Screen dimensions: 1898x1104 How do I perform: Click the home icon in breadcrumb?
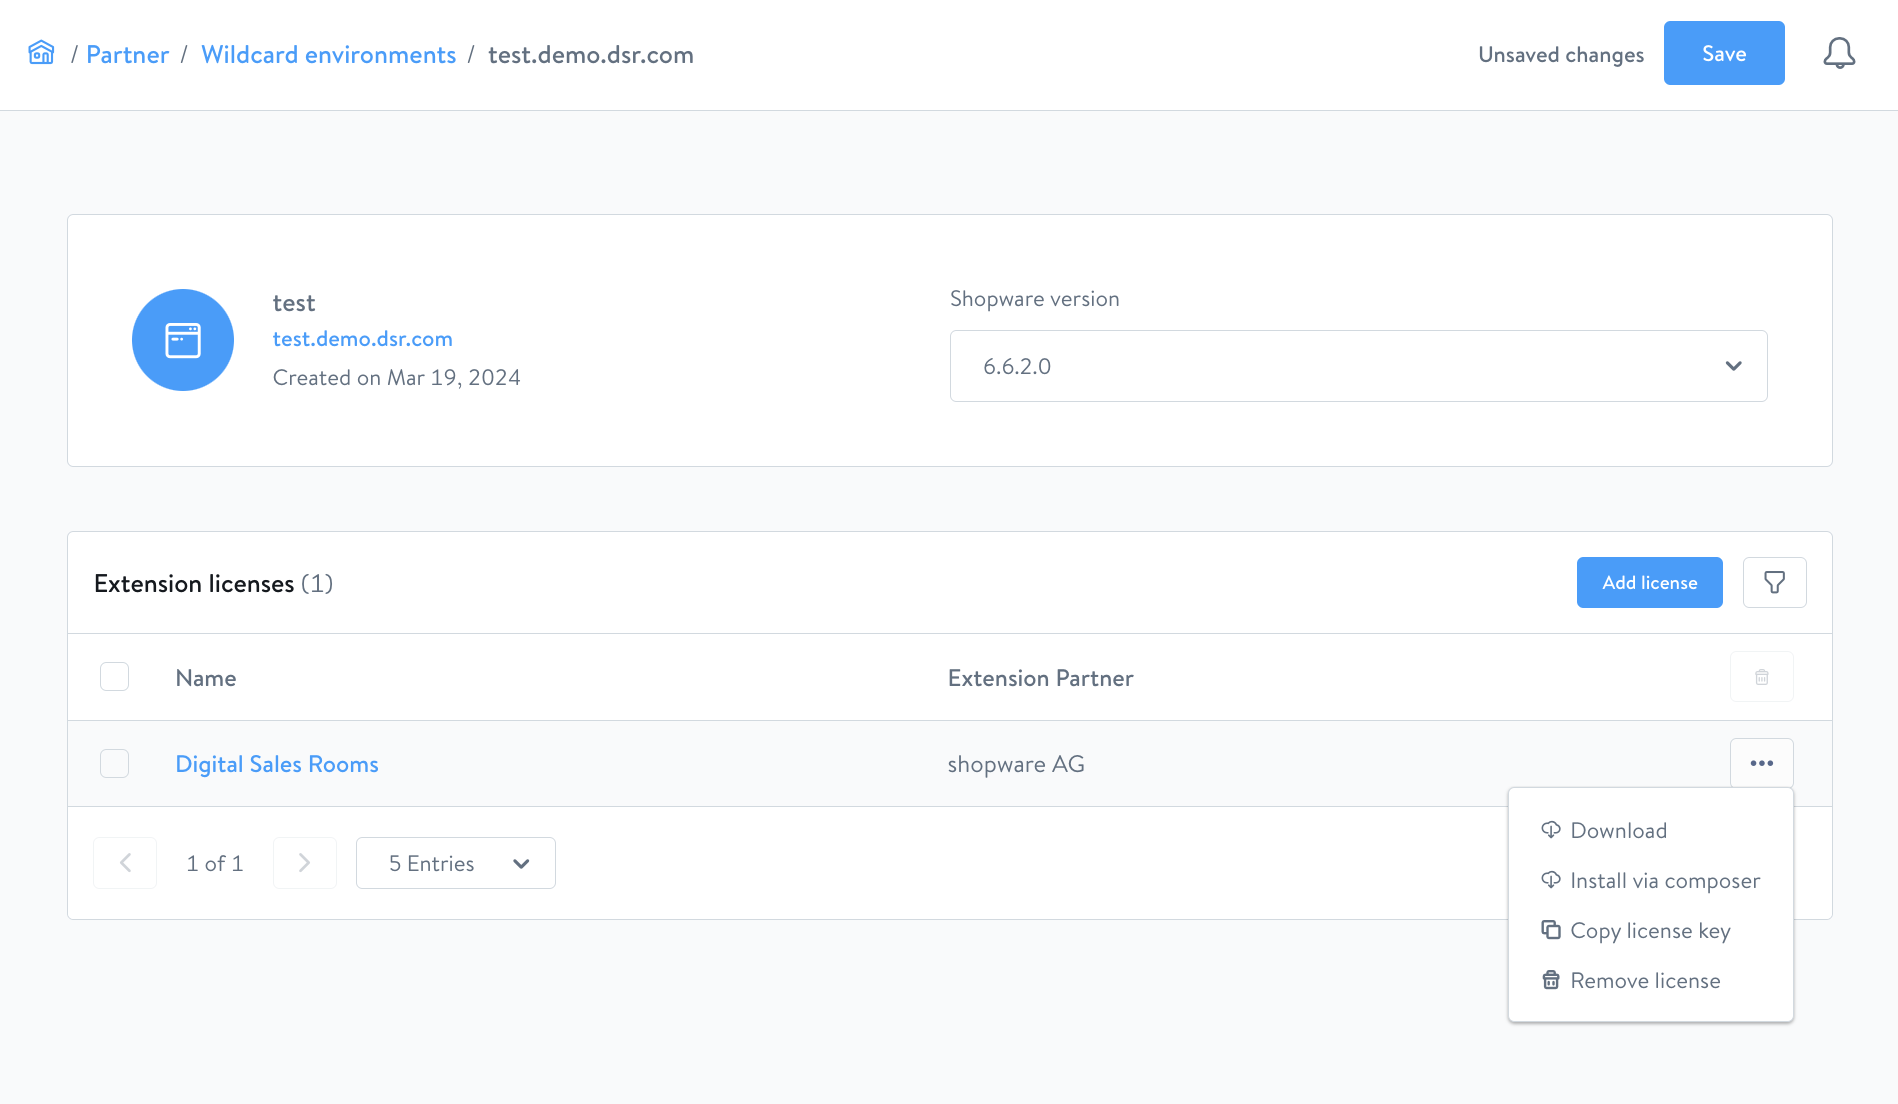tap(41, 53)
